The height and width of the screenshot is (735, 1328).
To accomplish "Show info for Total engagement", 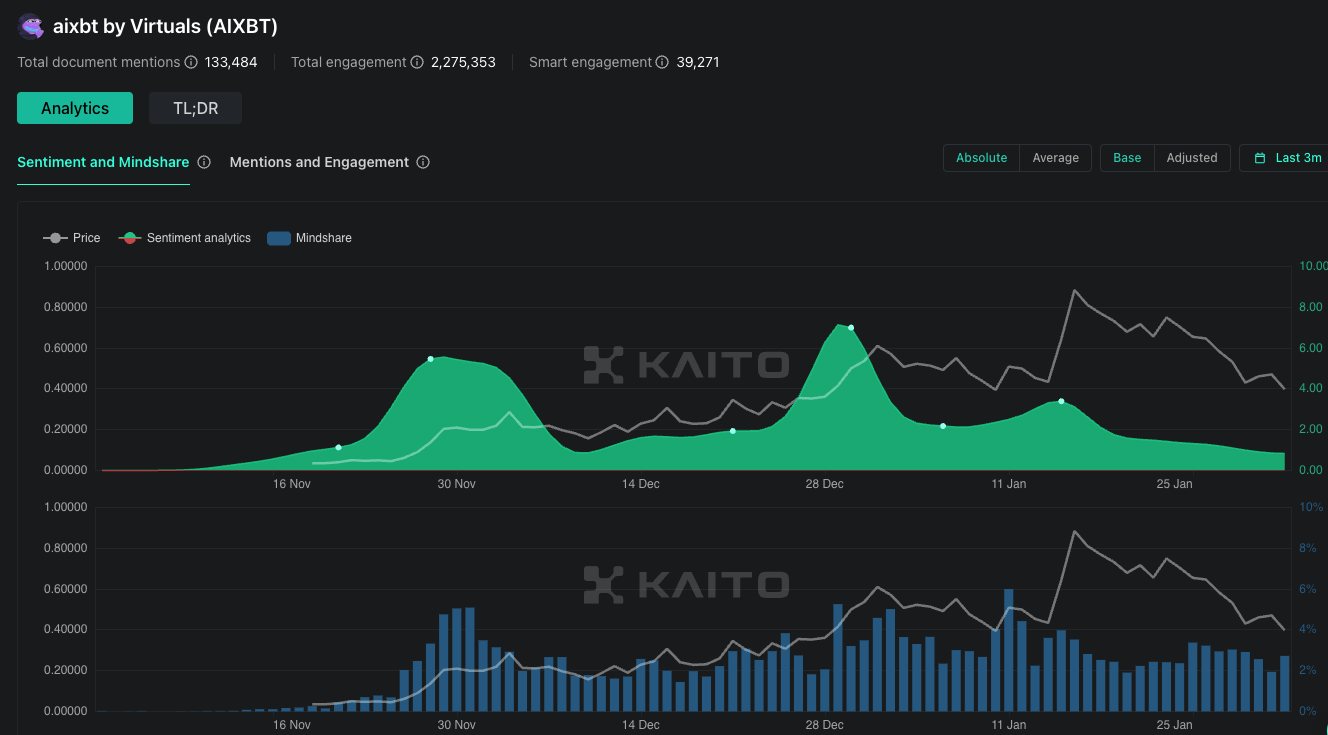I will (x=417, y=62).
